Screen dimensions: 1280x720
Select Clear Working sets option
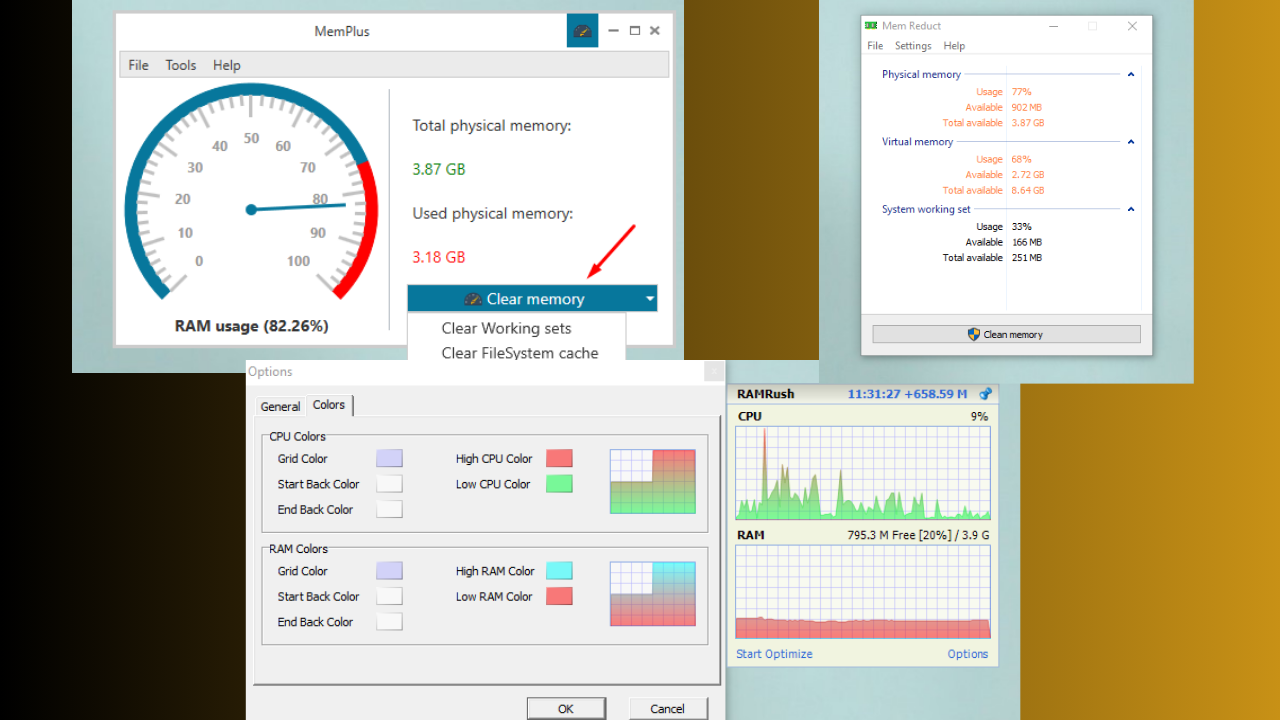point(506,328)
